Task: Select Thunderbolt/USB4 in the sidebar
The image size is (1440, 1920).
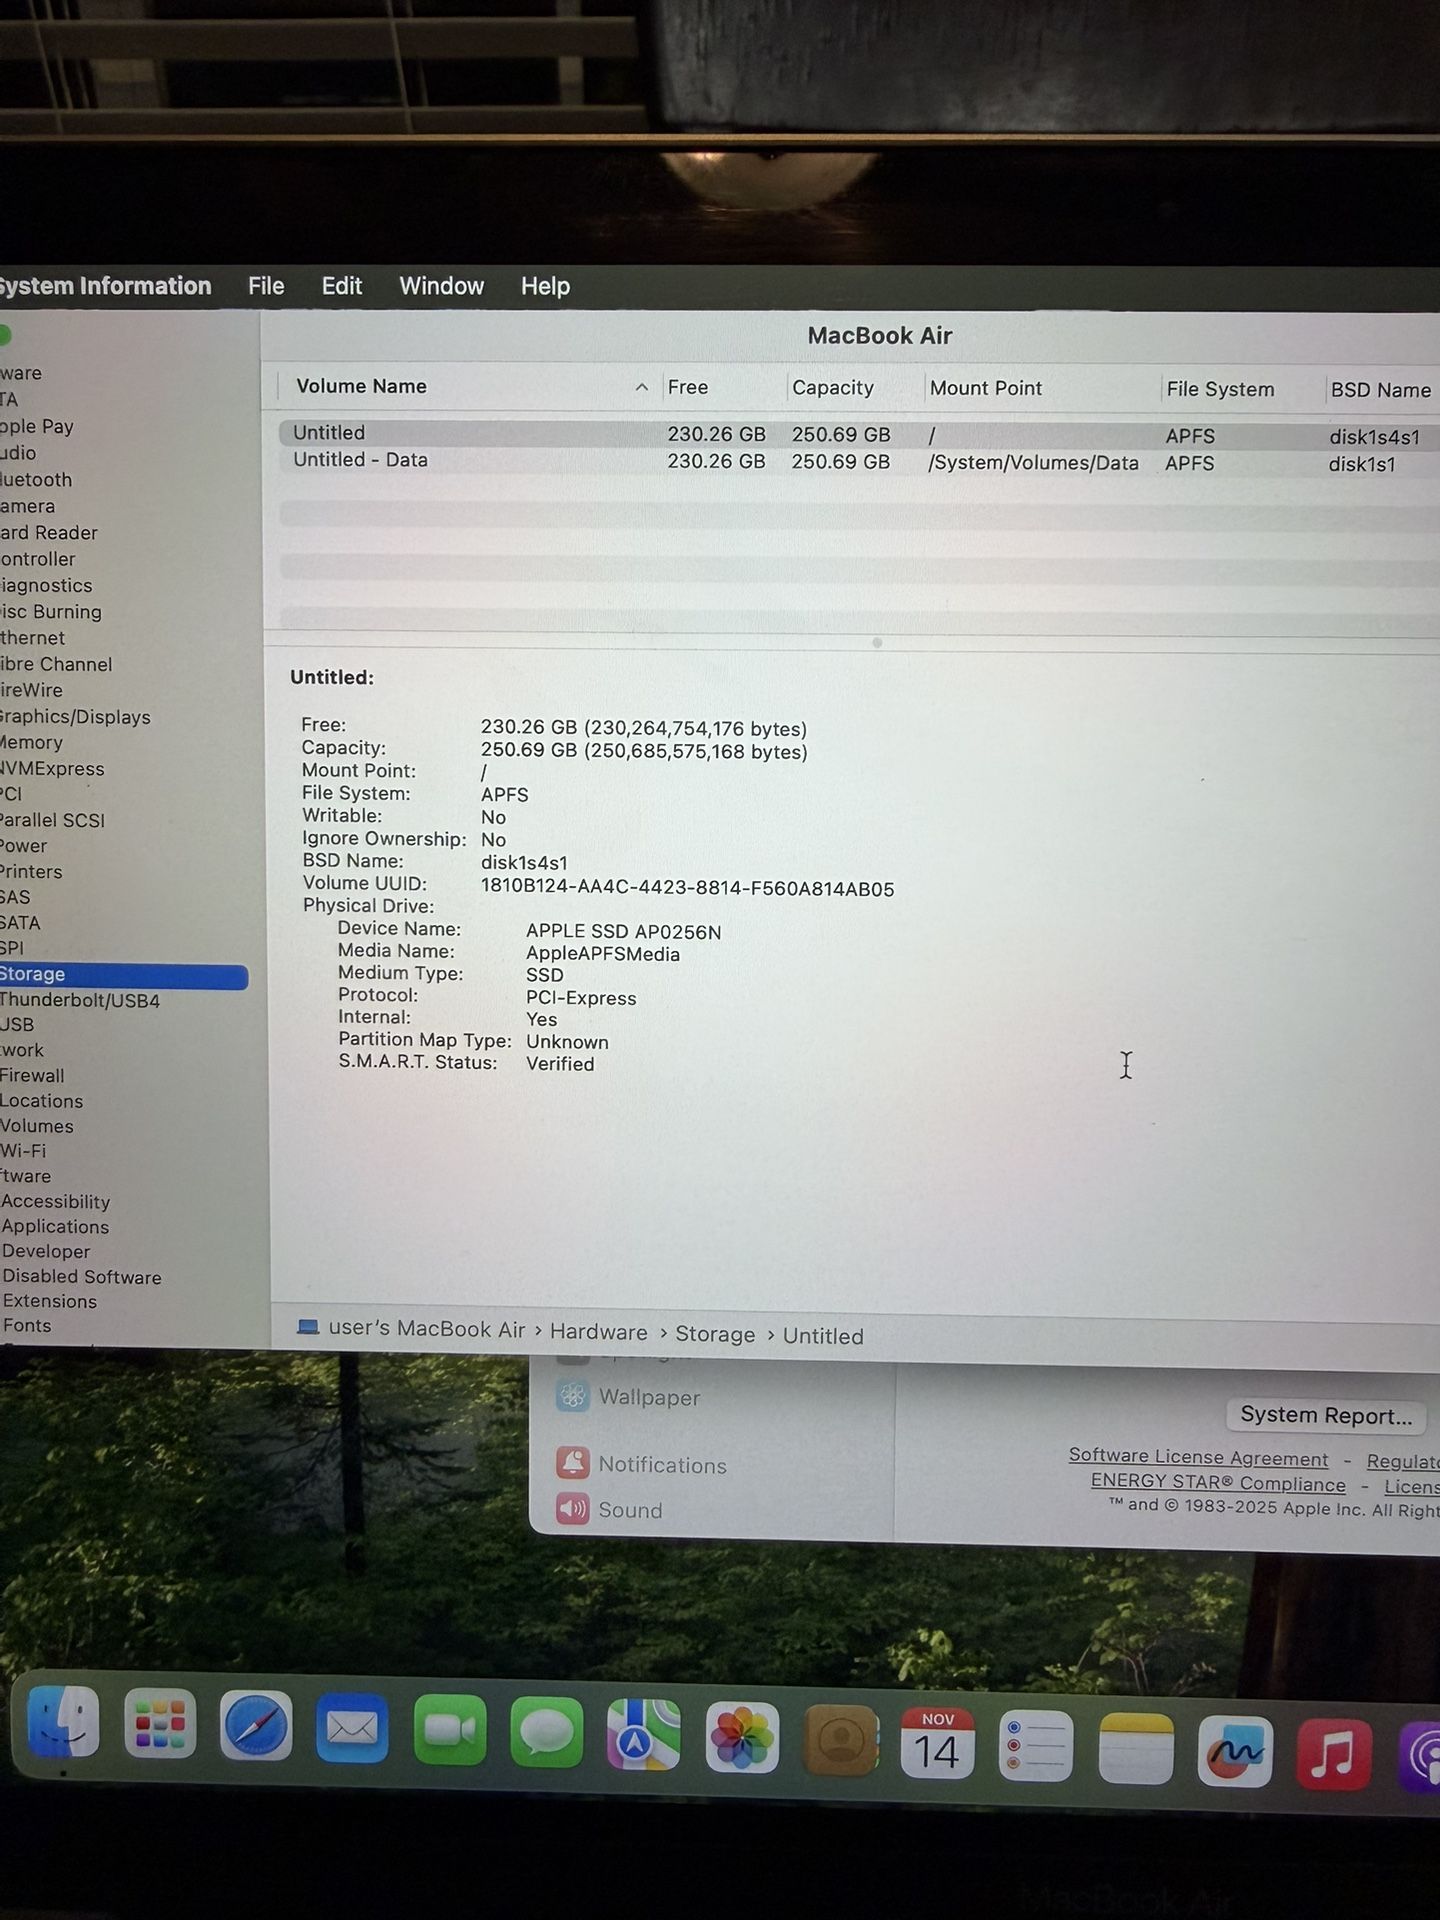Action: [80, 1000]
